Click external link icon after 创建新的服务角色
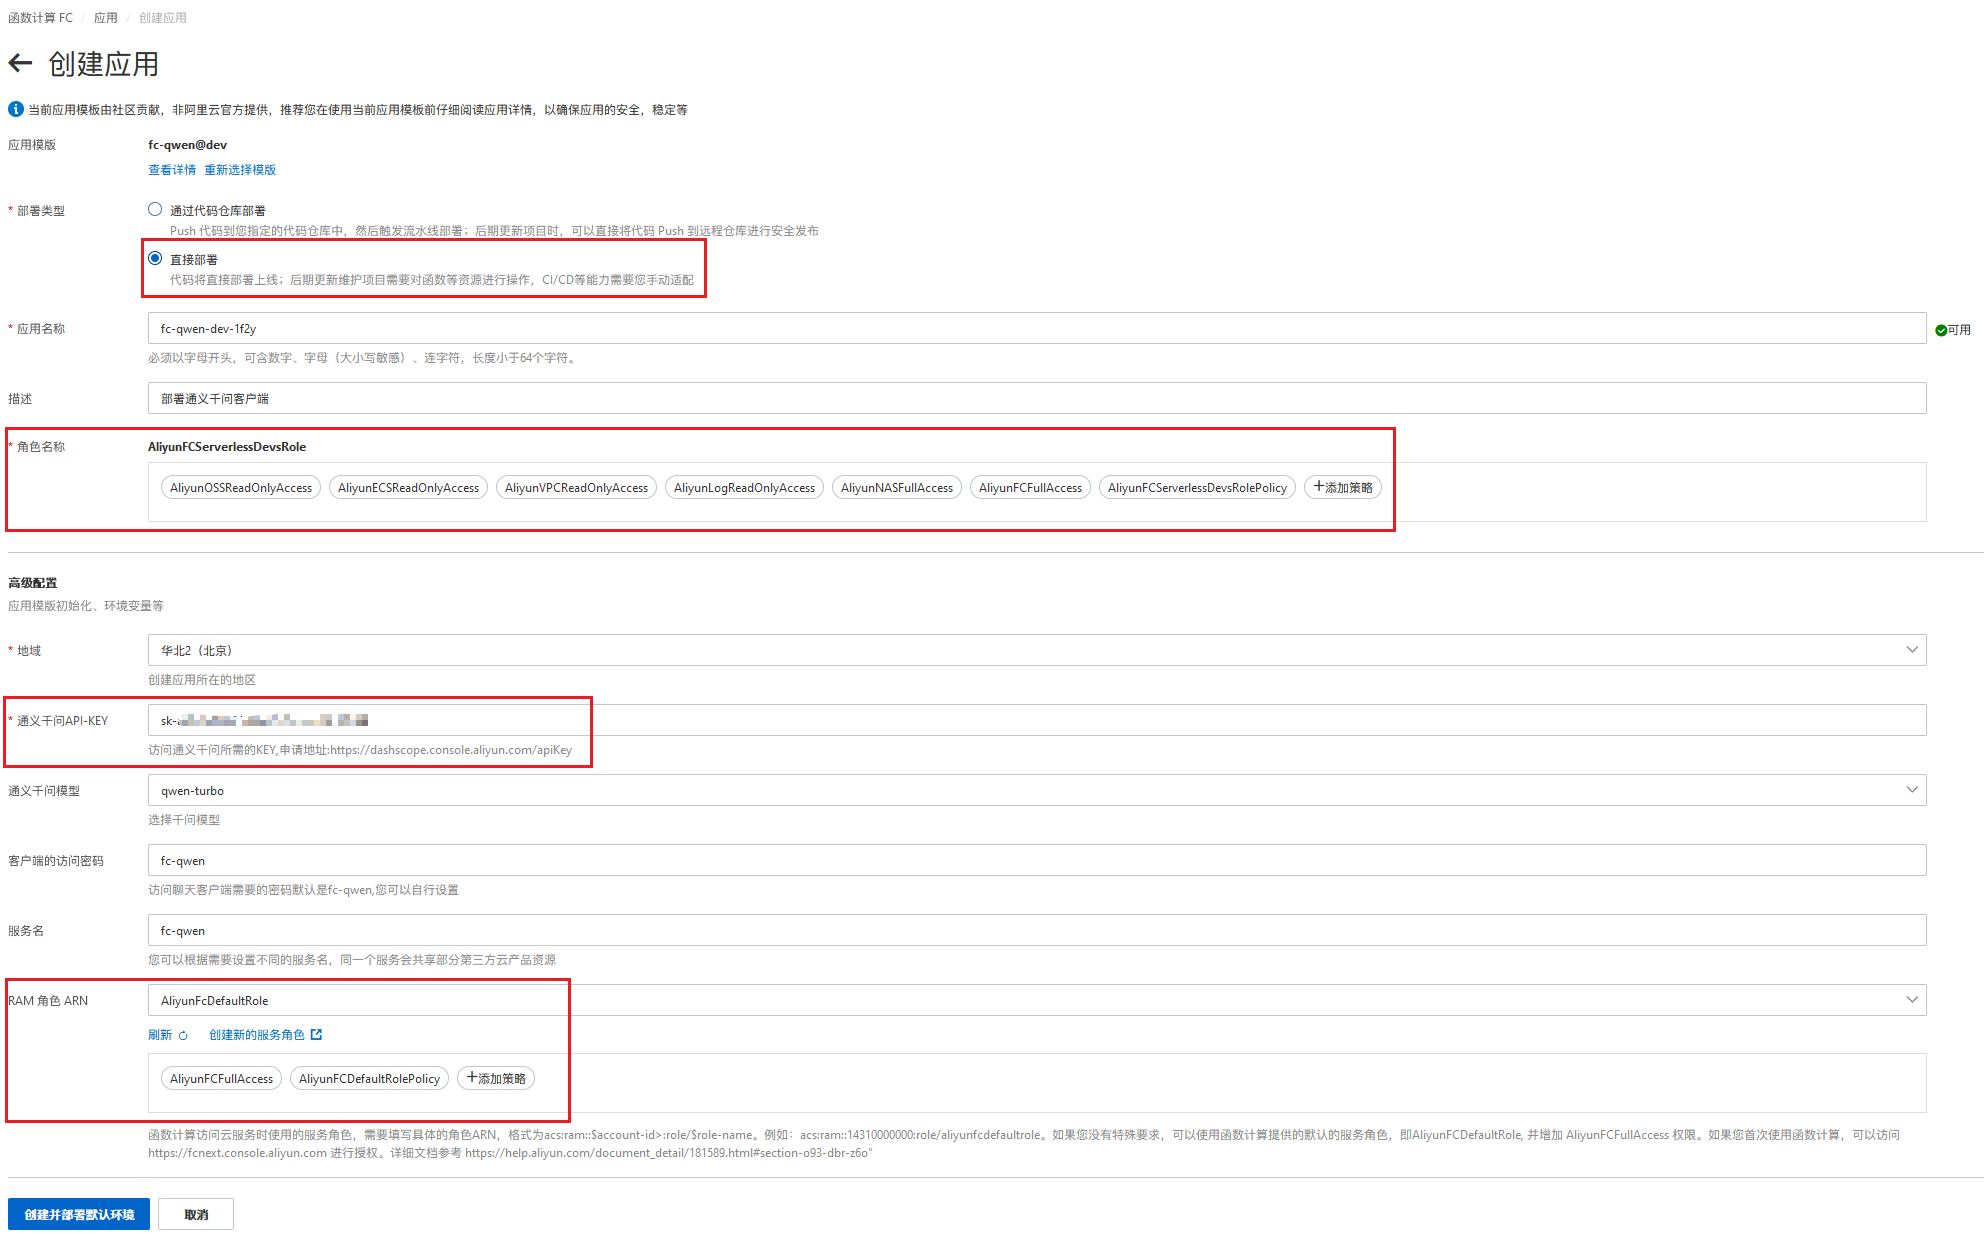This screenshot has height=1236, width=1984. [x=317, y=1035]
